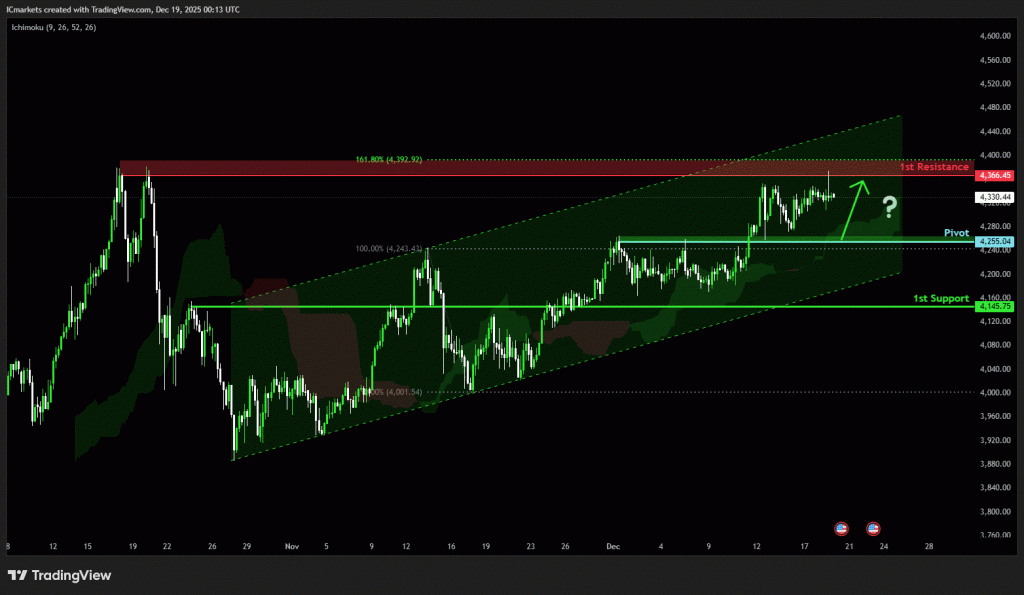Click the red resistance zone rectangle
Viewport: 1024px width, 595px height.
pyautogui.click(x=500, y=168)
